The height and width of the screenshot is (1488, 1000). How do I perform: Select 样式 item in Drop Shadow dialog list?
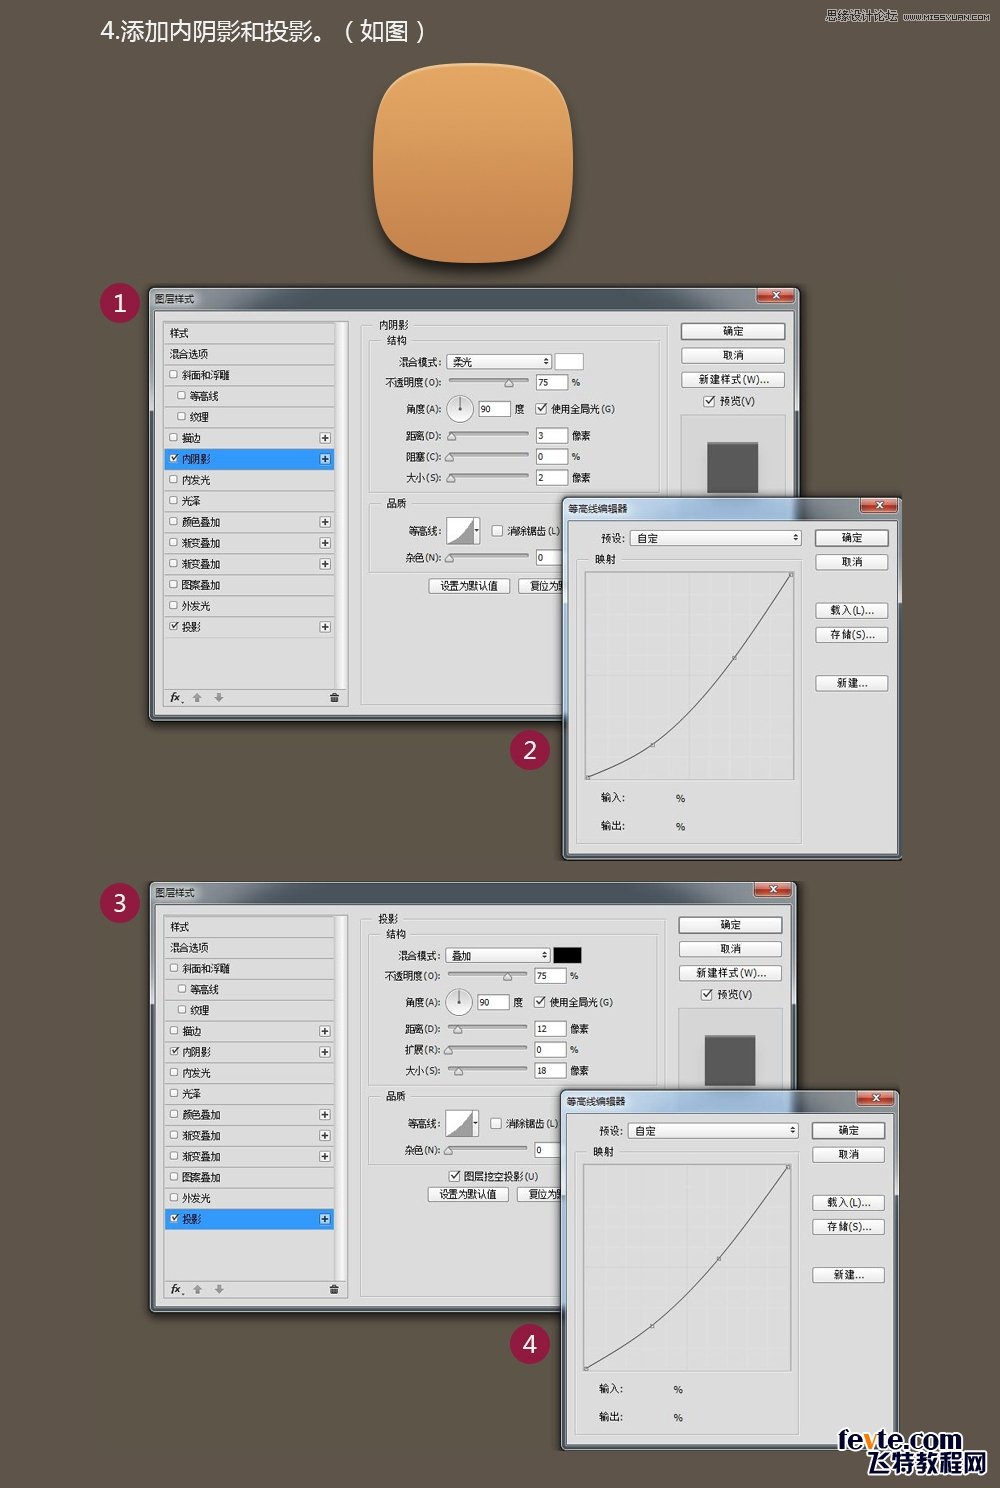tap(249, 926)
